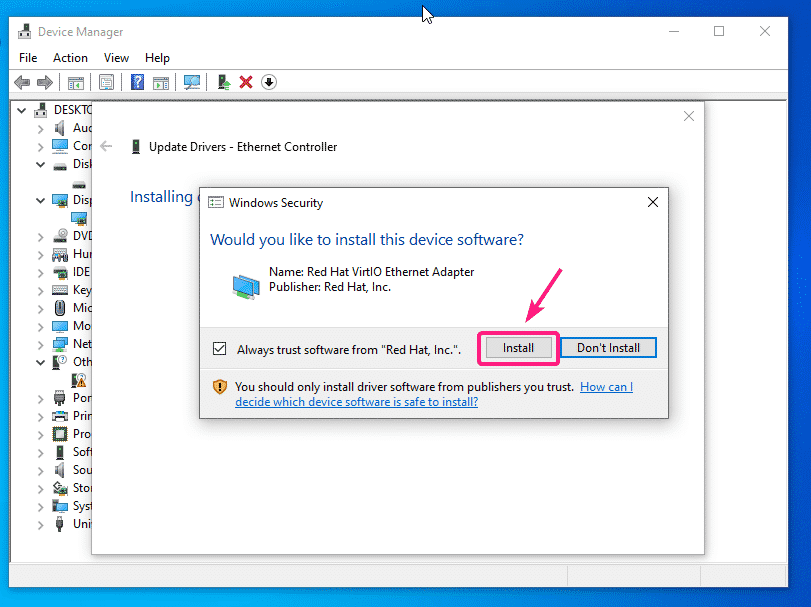Toggle the Show/Hide Console Tree toolbar icon

pos(76,82)
